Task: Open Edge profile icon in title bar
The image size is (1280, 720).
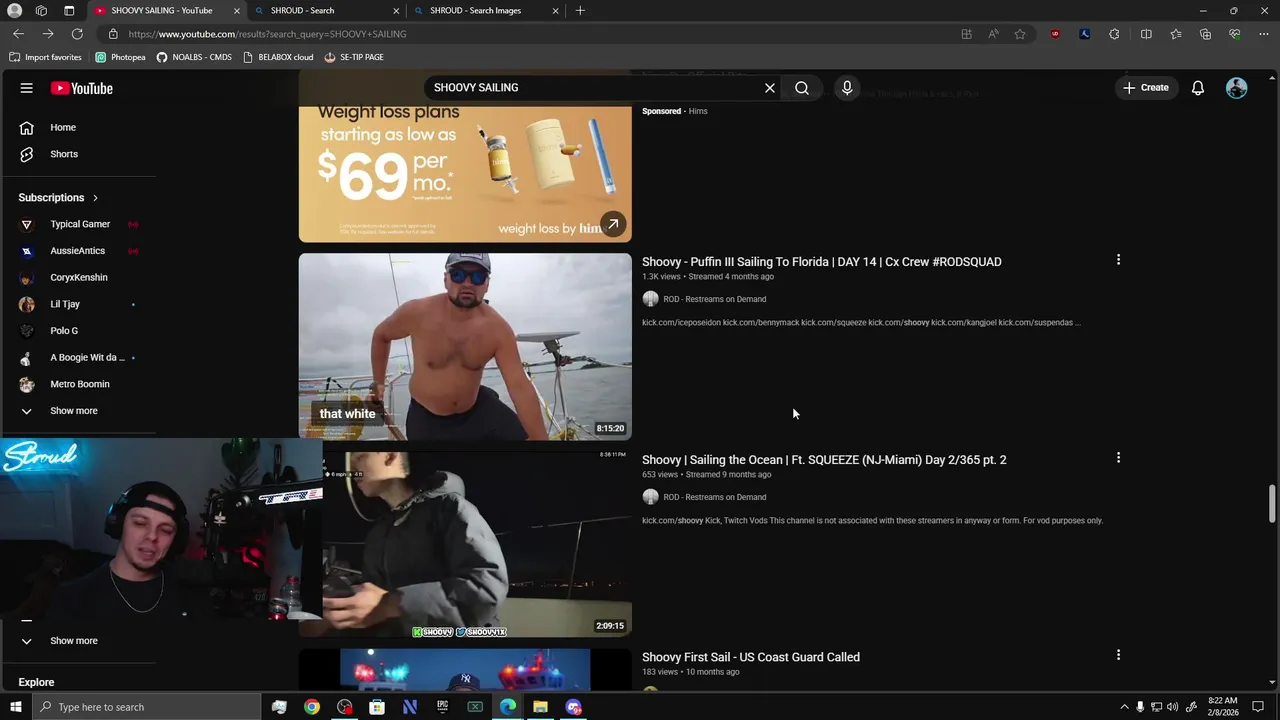Action: (14, 10)
